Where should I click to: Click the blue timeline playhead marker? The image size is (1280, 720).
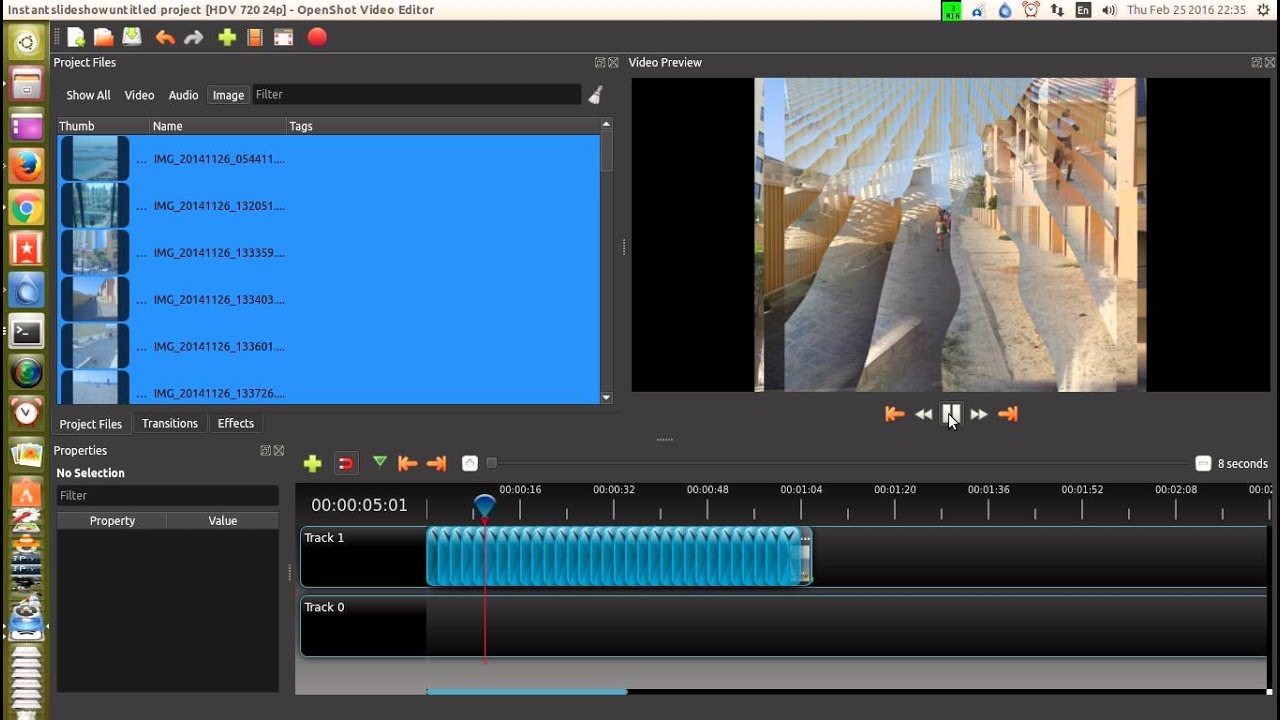pyautogui.click(x=484, y=505)
